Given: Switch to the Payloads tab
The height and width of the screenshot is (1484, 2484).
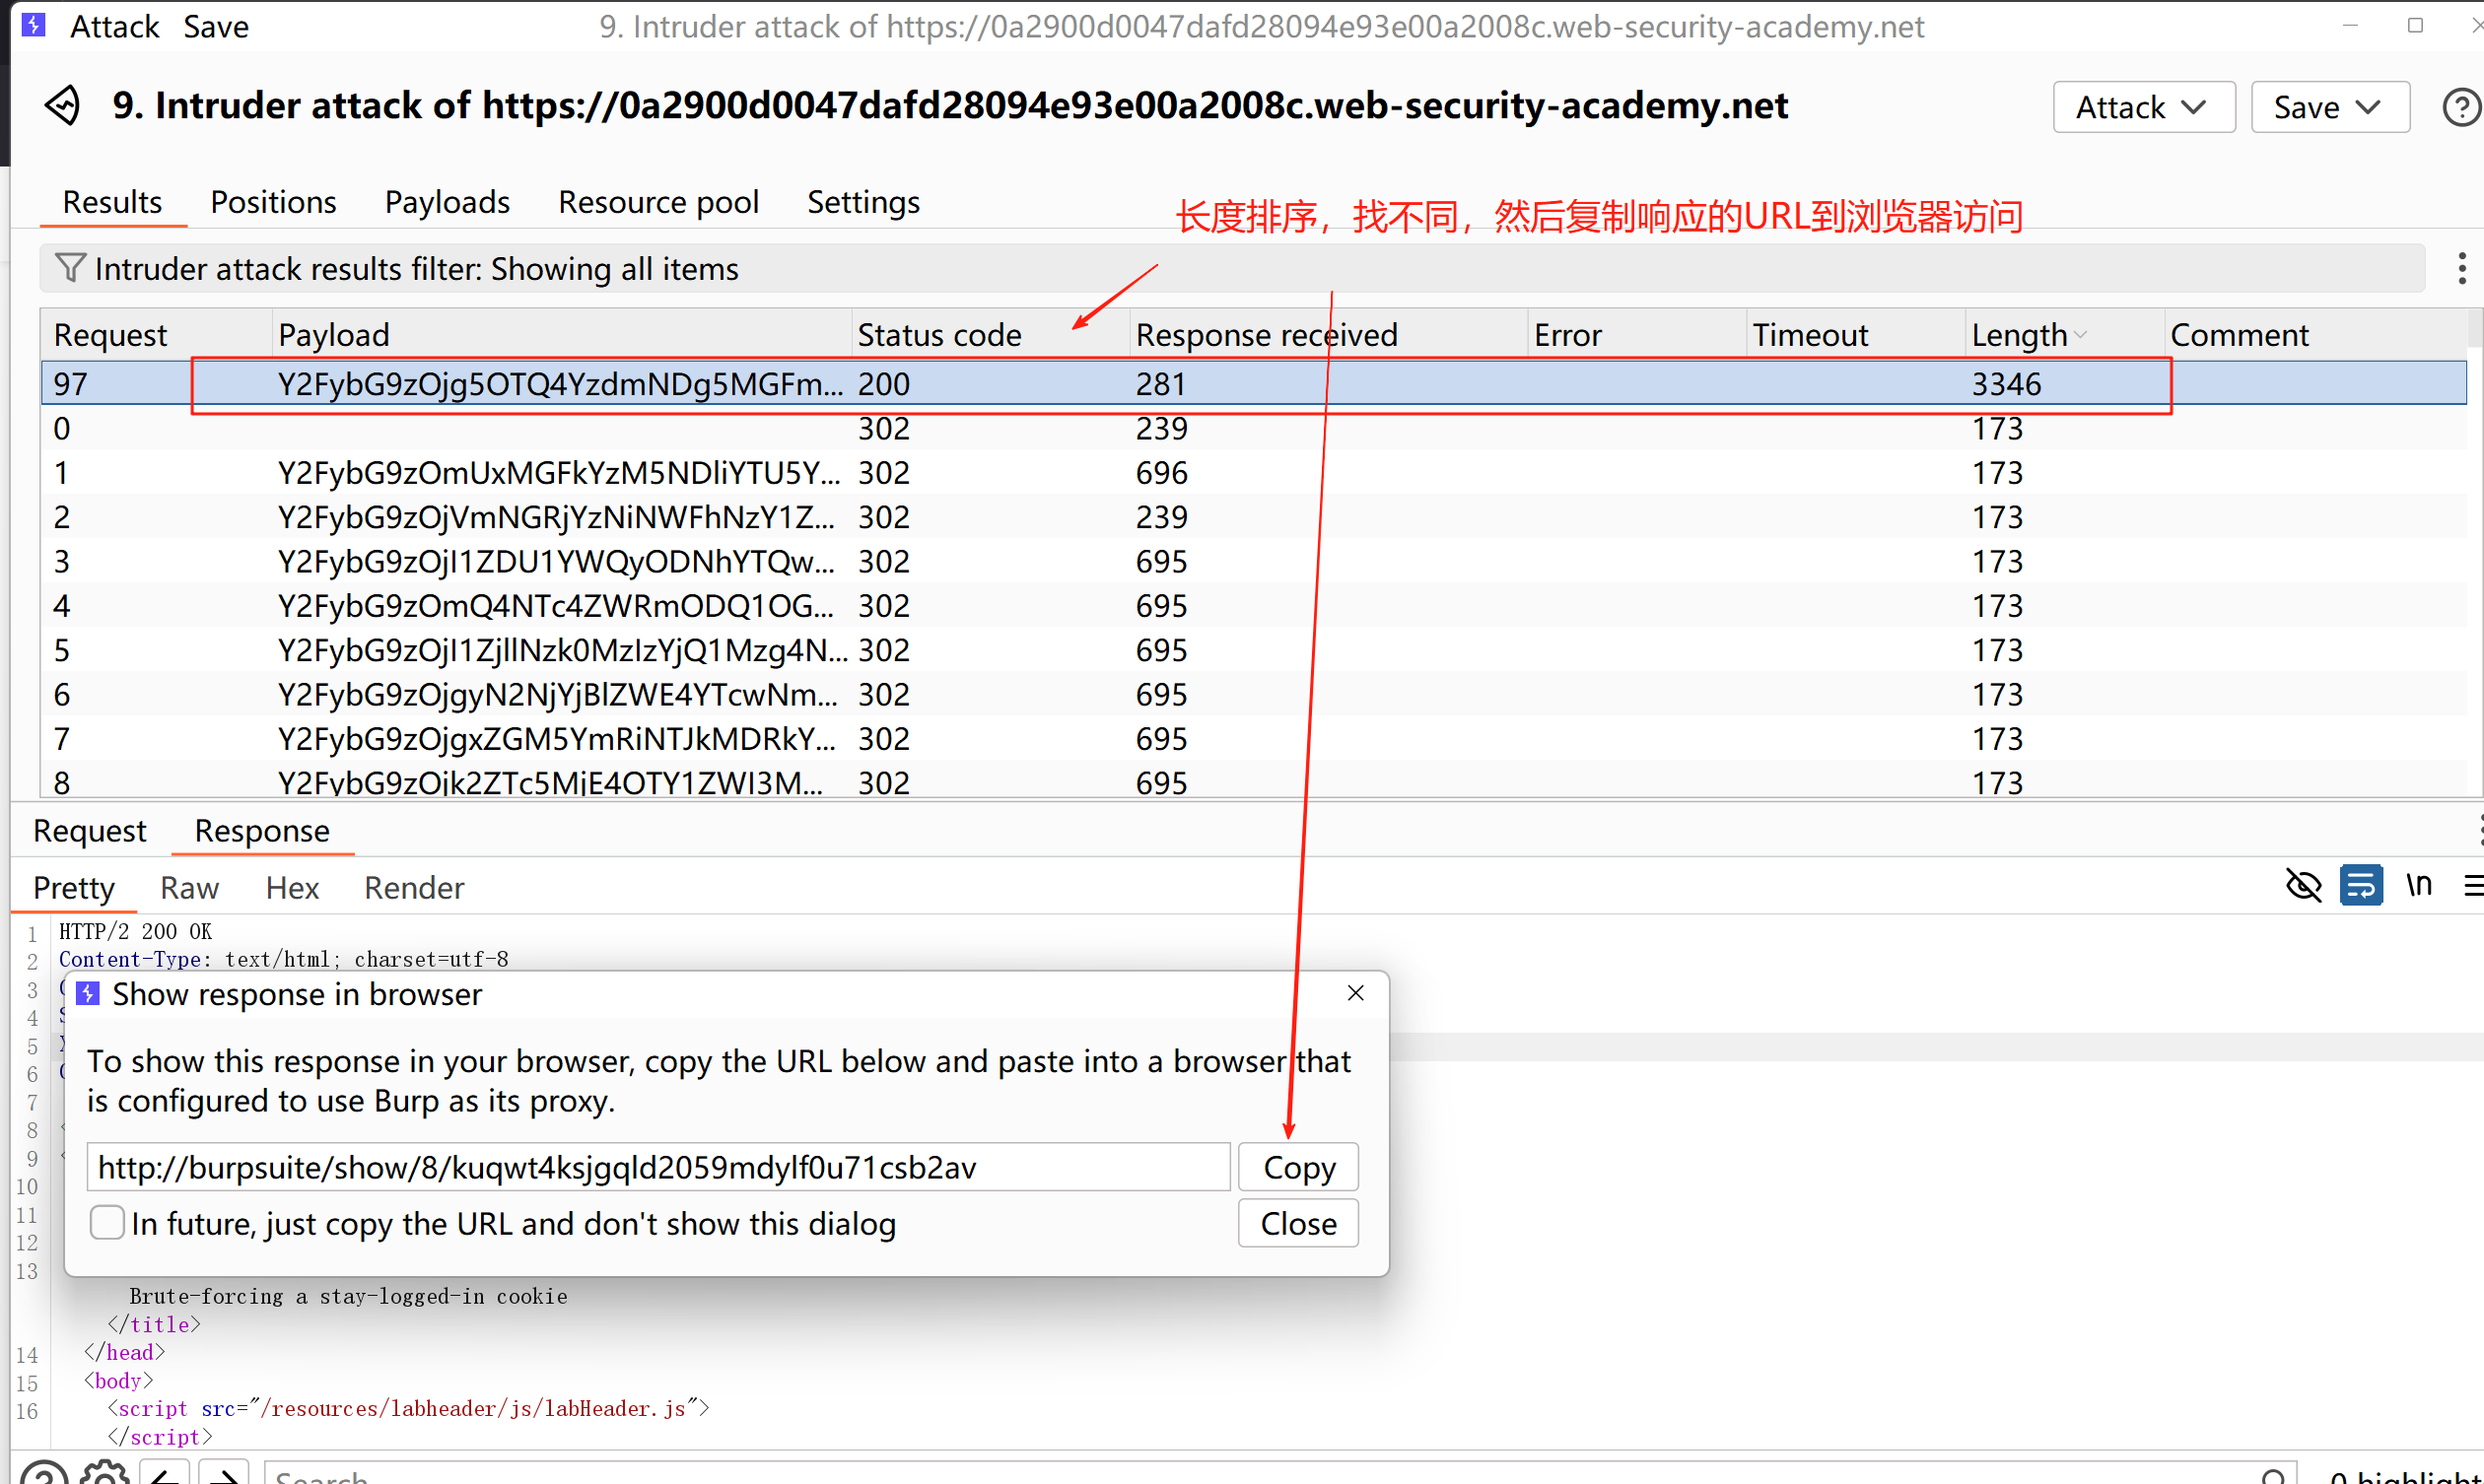Looking at the screenshot, I should (x=447, y=202).
